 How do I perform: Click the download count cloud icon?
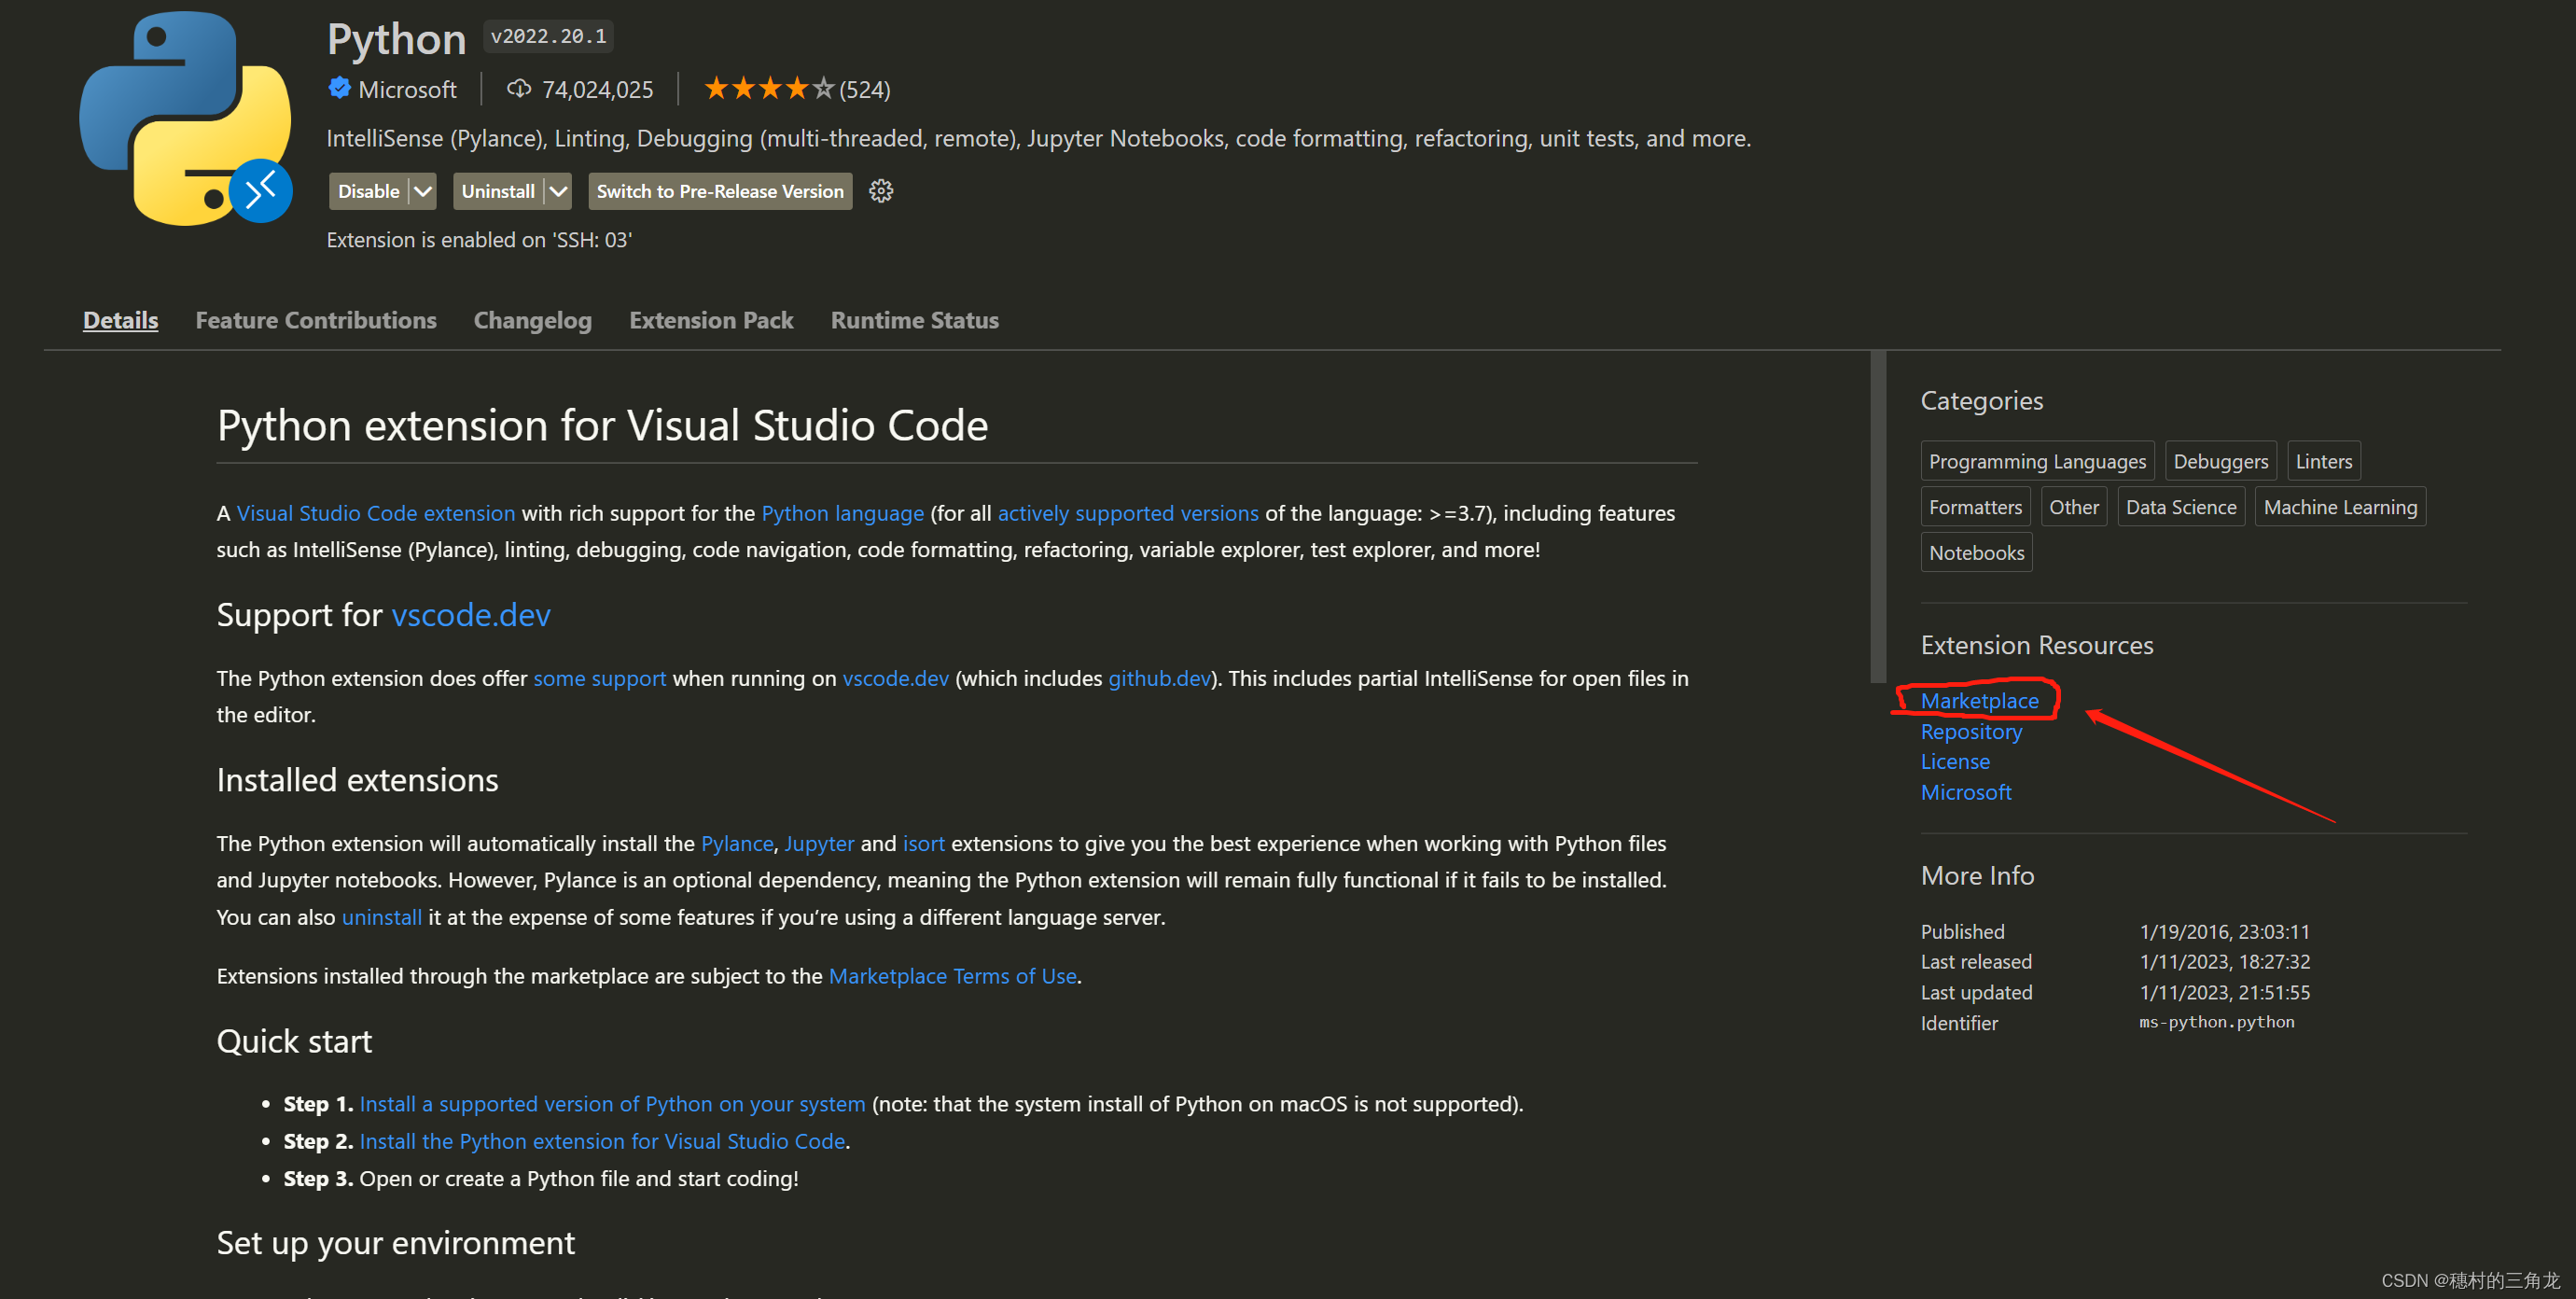point(518,89)
